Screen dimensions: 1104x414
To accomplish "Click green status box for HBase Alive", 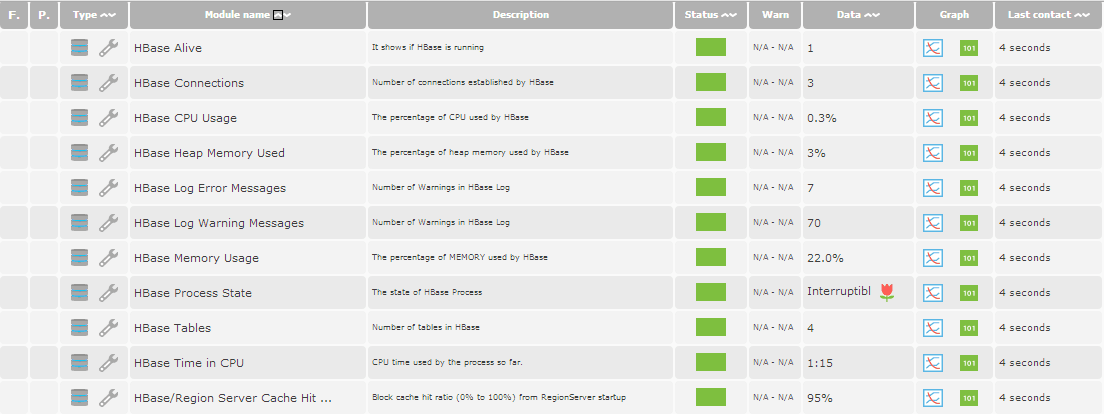I will pos(710,47).
